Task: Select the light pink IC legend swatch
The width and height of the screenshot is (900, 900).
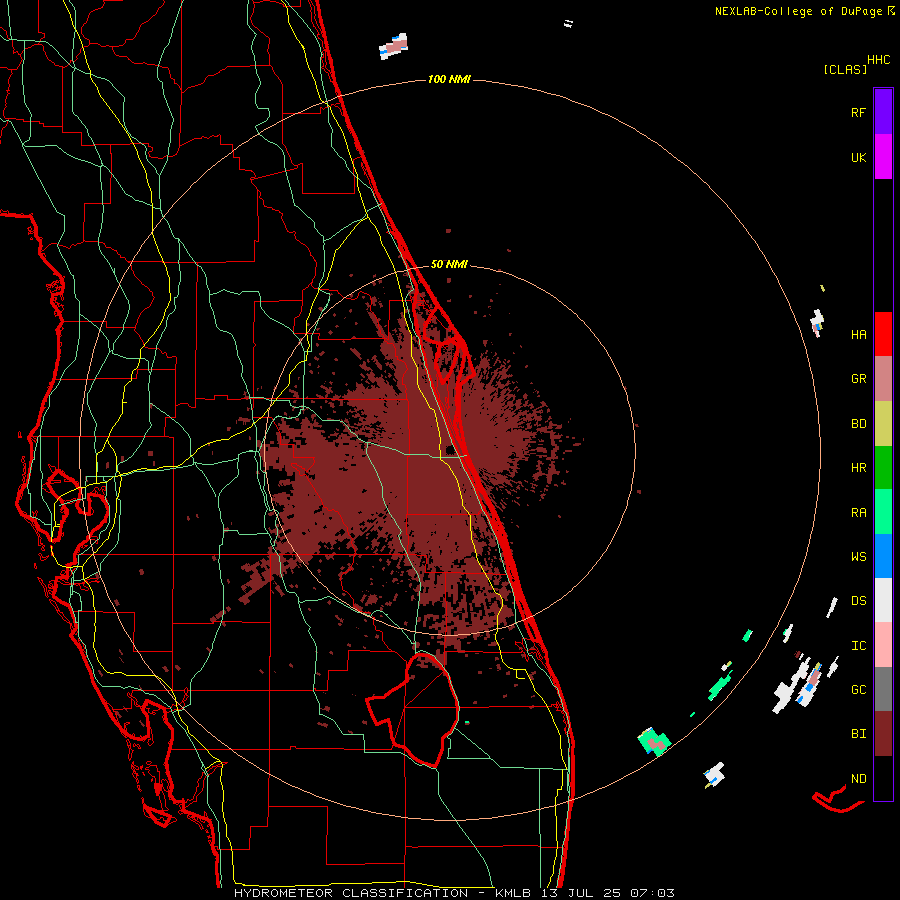Action: point(883,645)
